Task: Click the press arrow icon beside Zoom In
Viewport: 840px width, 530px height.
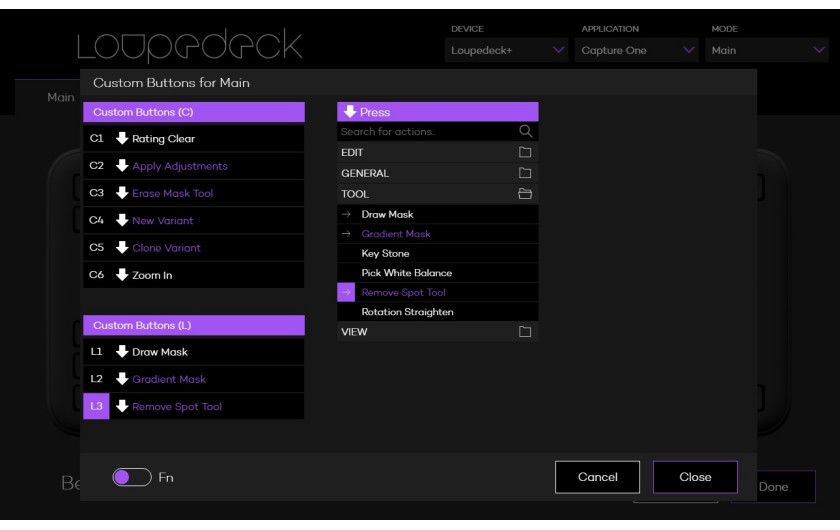Action: 122,275
